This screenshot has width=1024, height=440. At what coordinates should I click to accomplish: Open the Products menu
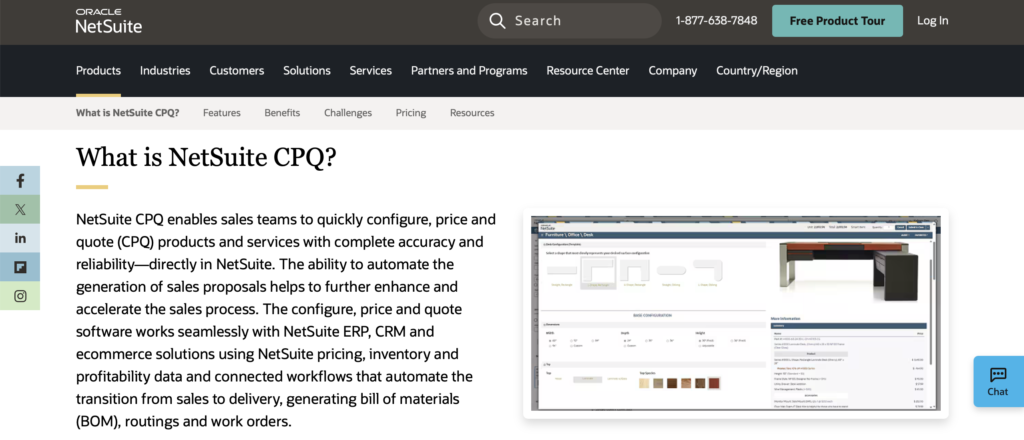99,71
